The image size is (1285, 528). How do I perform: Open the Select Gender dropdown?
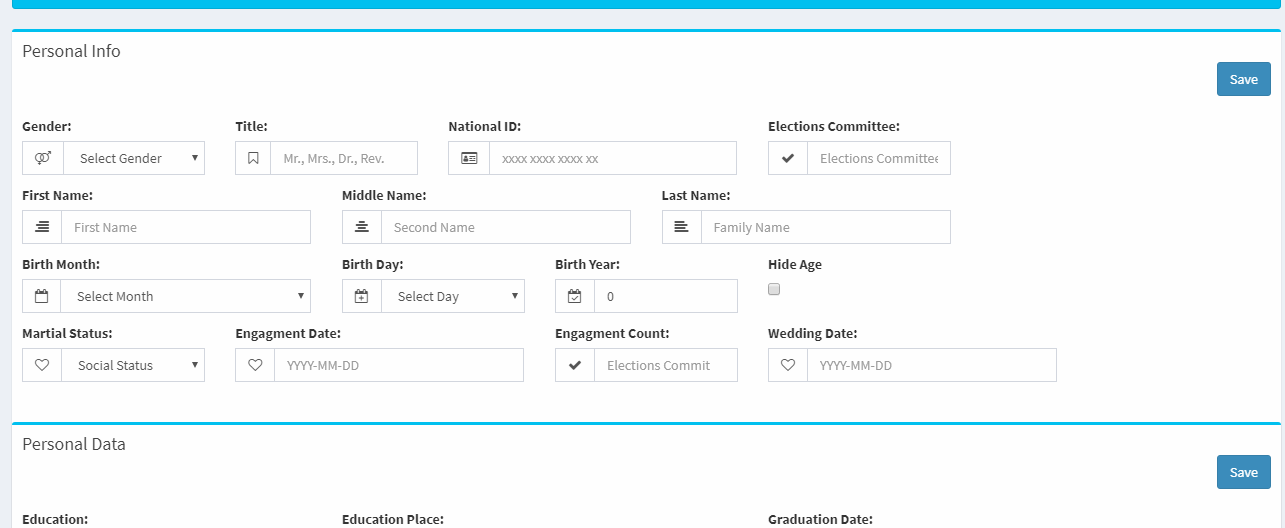(x=134, y=158)
